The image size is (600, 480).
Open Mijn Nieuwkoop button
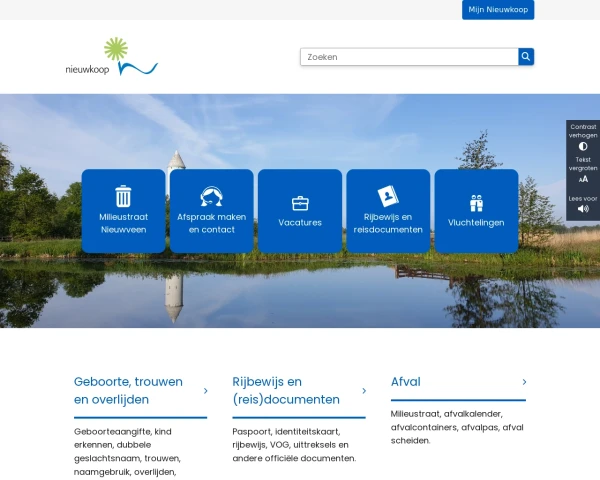pos(498,10)
